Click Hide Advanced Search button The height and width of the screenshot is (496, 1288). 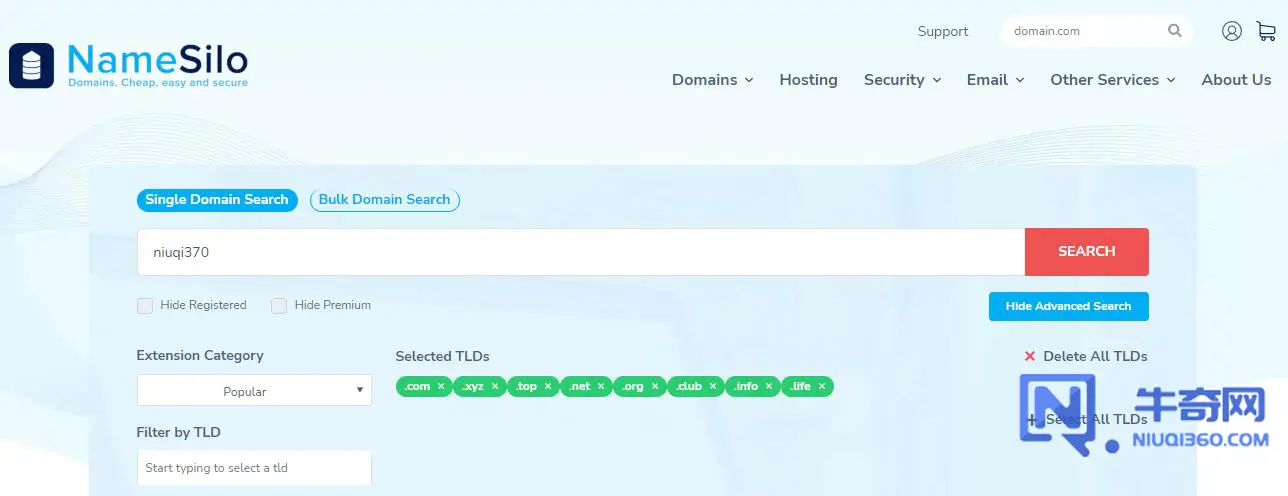tap(1068, 306)
